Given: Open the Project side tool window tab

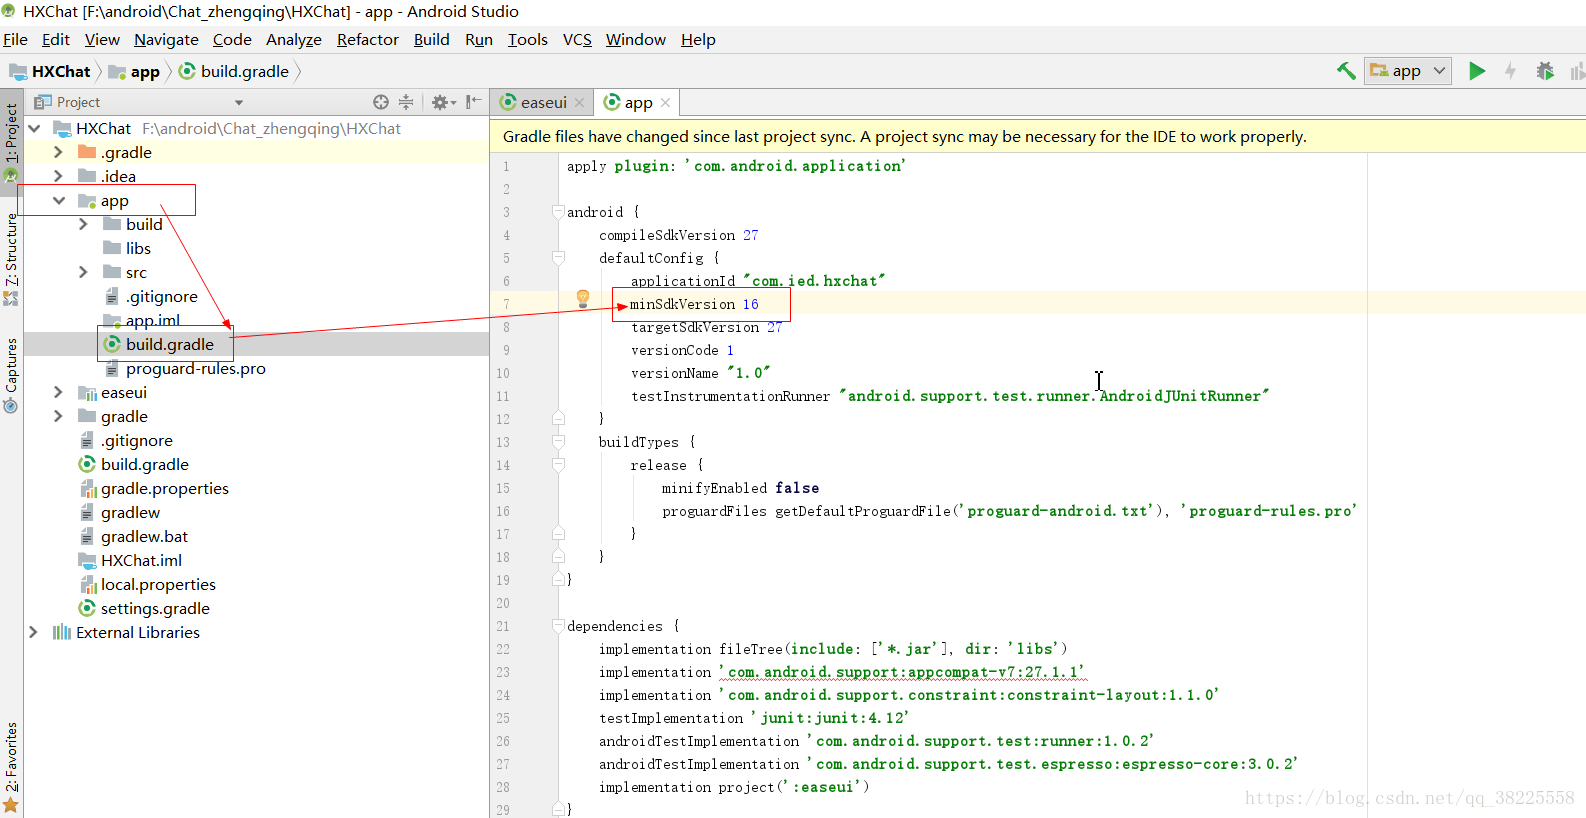Looking at the screenshot, I should (11, 140).
